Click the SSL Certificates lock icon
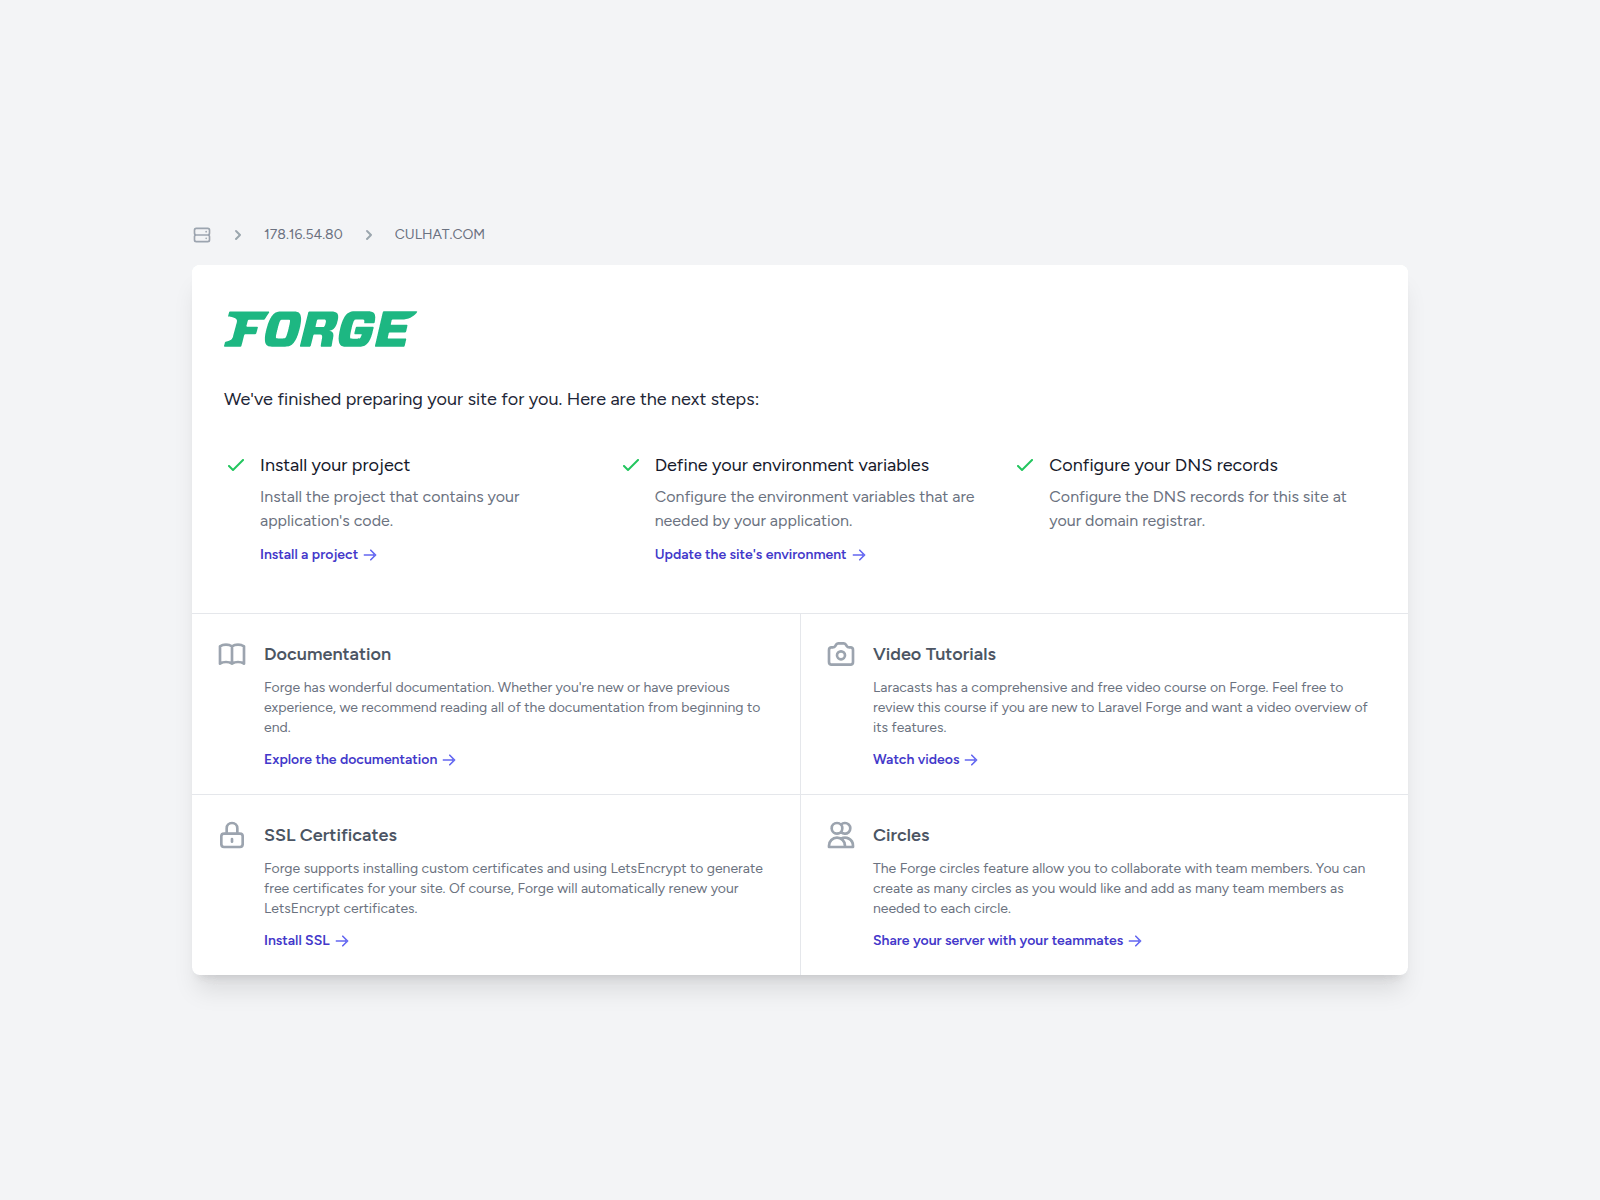The width and height of the screenshot is (1600, 1200). [232, 835]
